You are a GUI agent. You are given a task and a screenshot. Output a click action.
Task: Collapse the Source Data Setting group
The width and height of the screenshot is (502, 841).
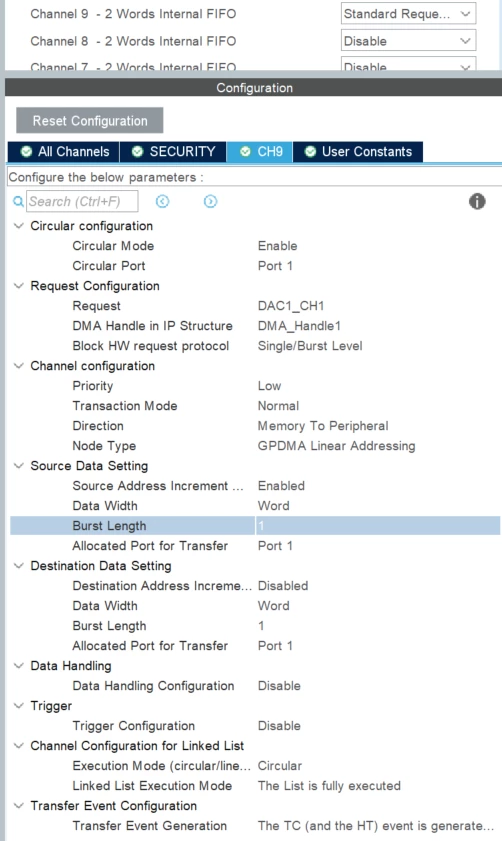point(19,466)
